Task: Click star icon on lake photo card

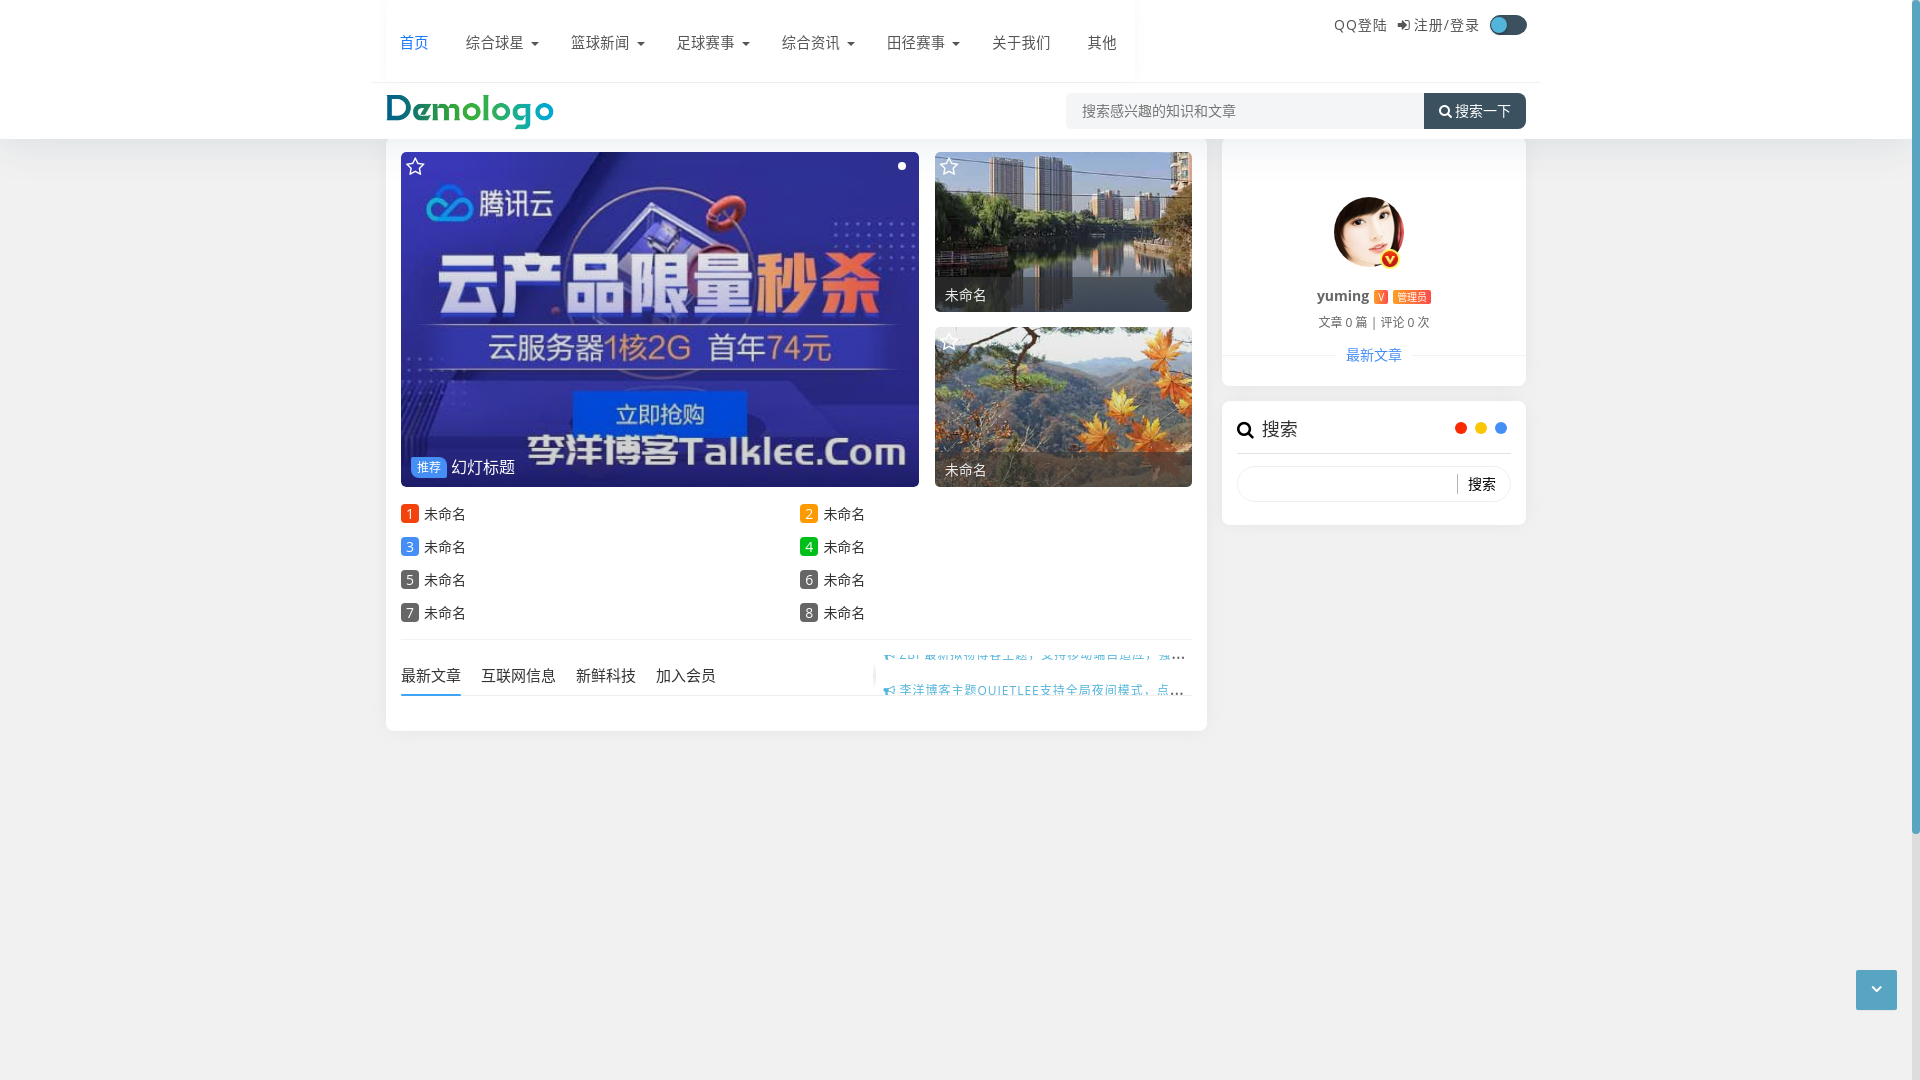Action: pos(949,167)
